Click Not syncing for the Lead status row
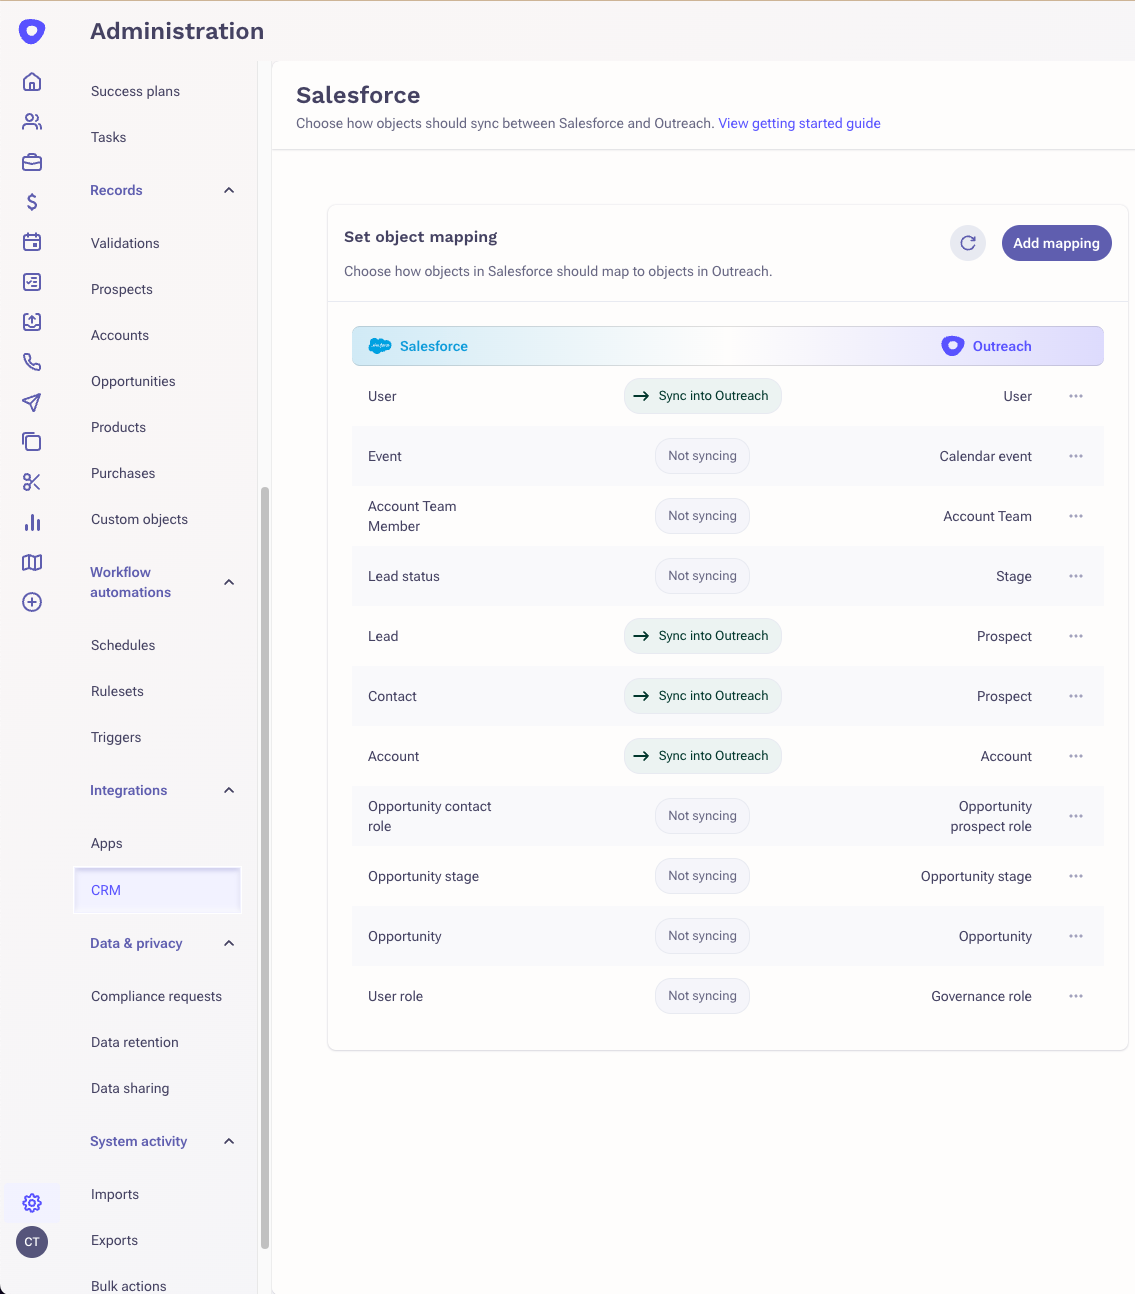This screenshot has height=1294, width=1135. coord(702,576)
